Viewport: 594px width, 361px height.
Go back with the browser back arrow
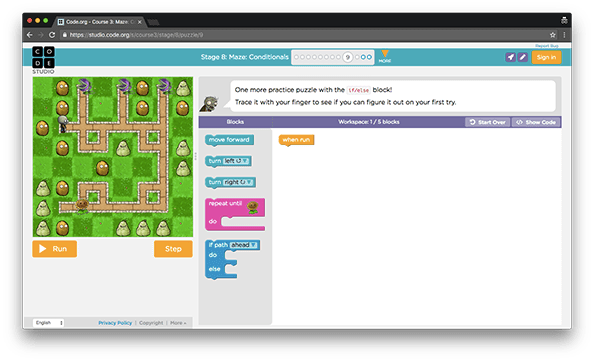click(30, 35)
